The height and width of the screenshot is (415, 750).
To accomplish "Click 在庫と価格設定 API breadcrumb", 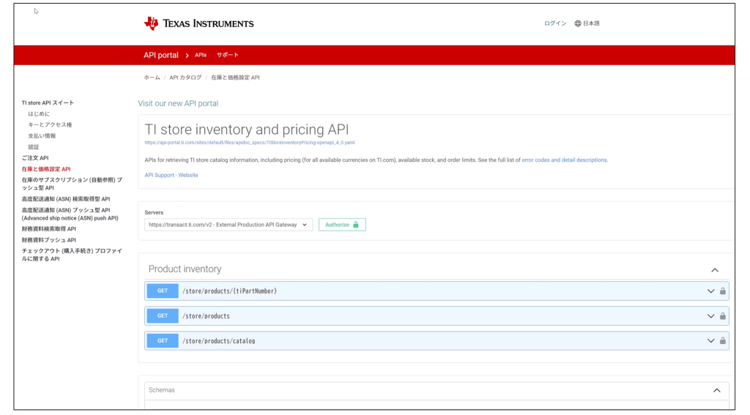I will pos(235,77).
